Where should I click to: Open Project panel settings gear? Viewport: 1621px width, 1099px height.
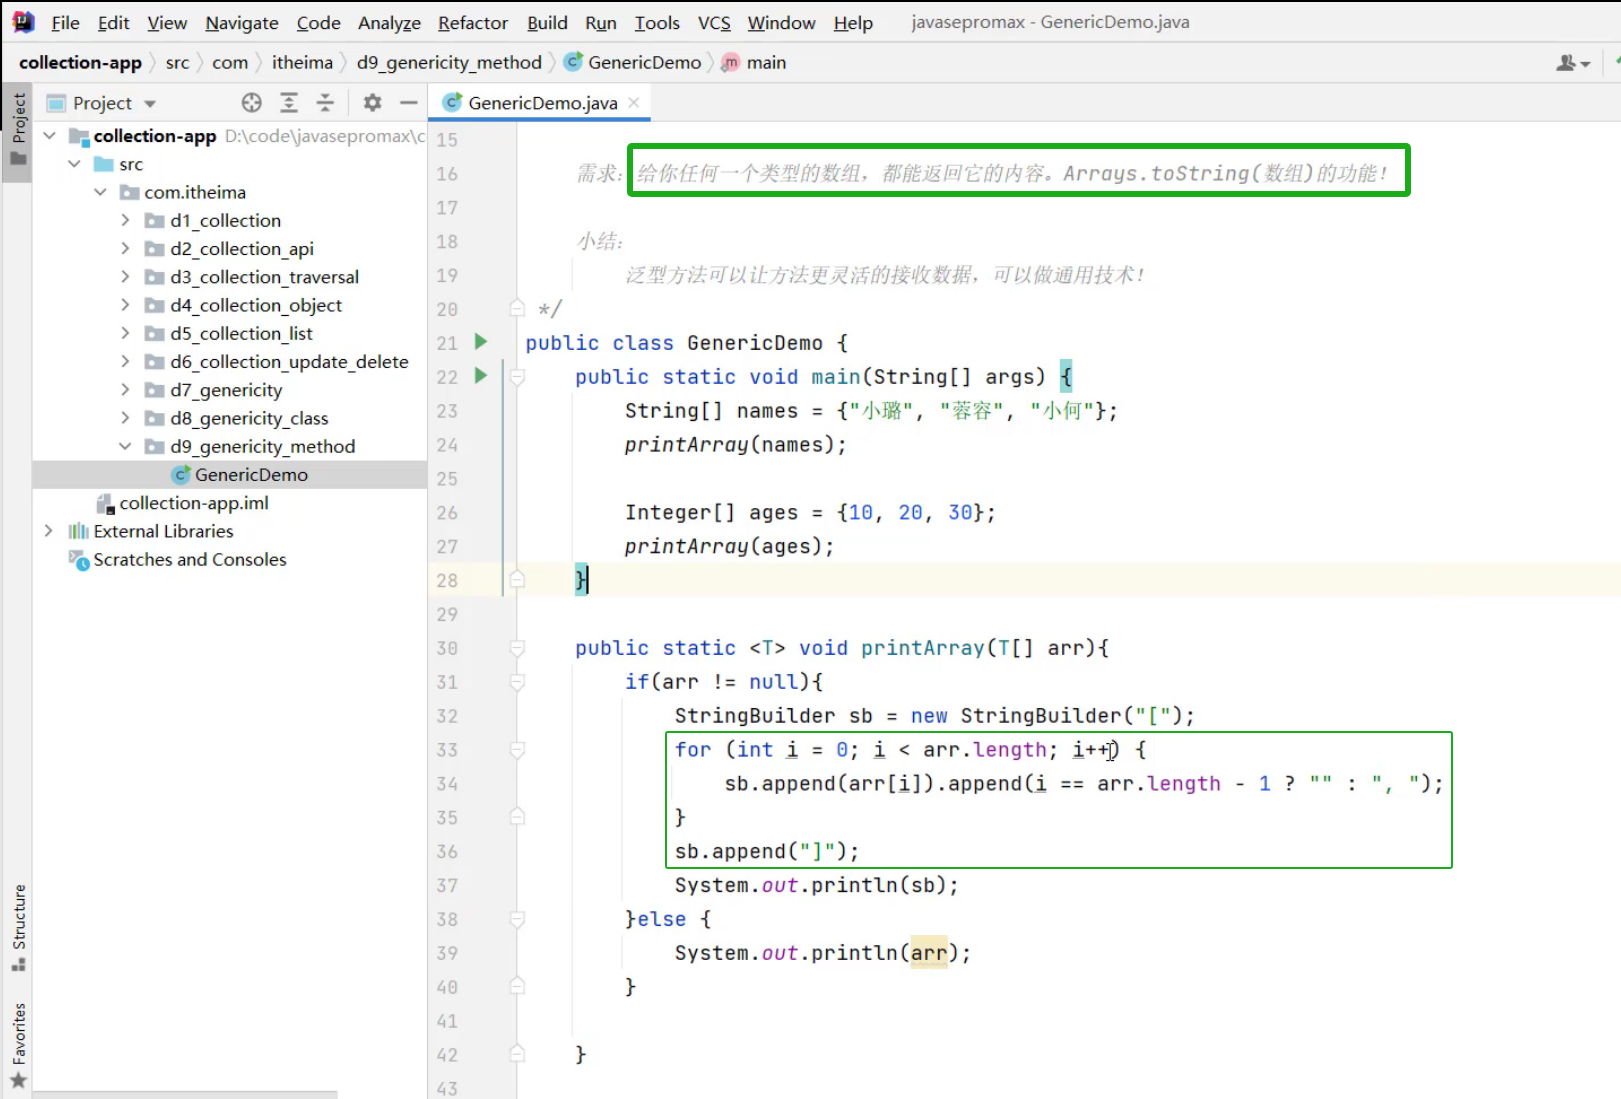pos(372,103)
